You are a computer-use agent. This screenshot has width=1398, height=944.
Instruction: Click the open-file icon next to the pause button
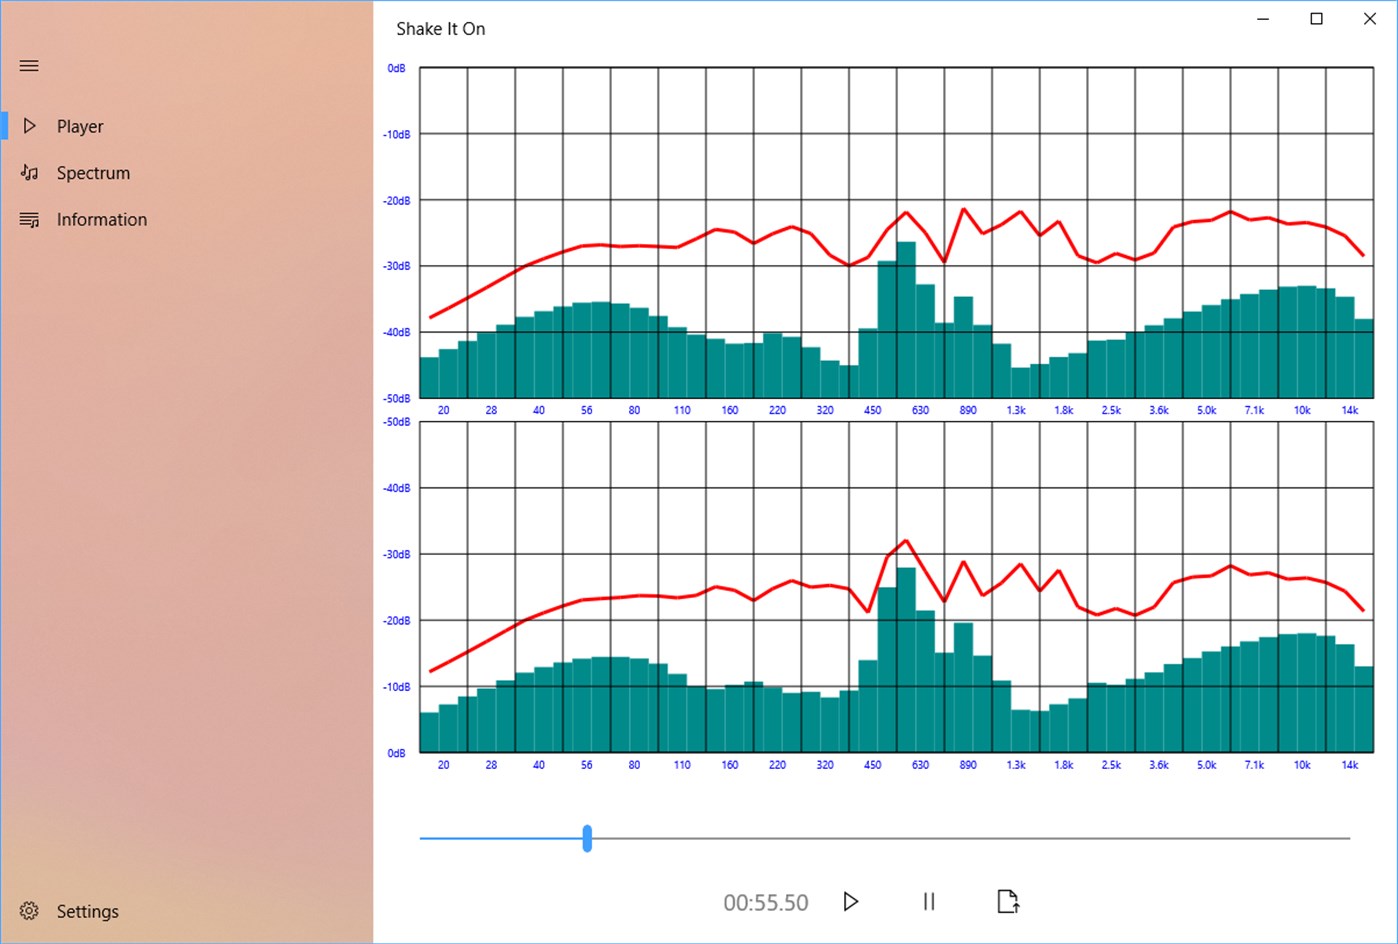1008,901
